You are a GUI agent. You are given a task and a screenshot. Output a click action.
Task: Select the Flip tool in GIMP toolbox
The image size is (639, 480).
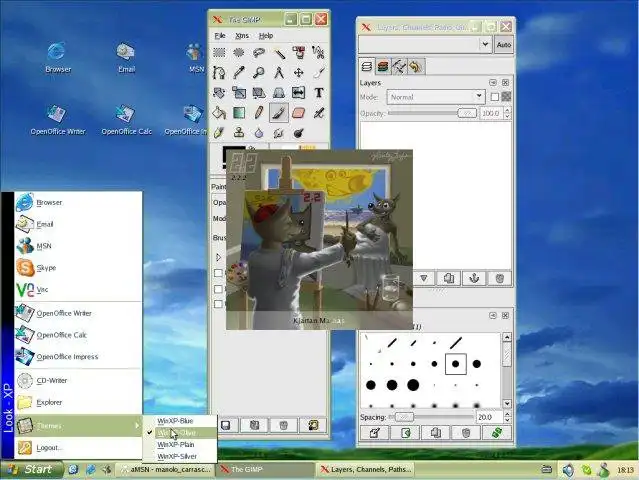(299, 92)
